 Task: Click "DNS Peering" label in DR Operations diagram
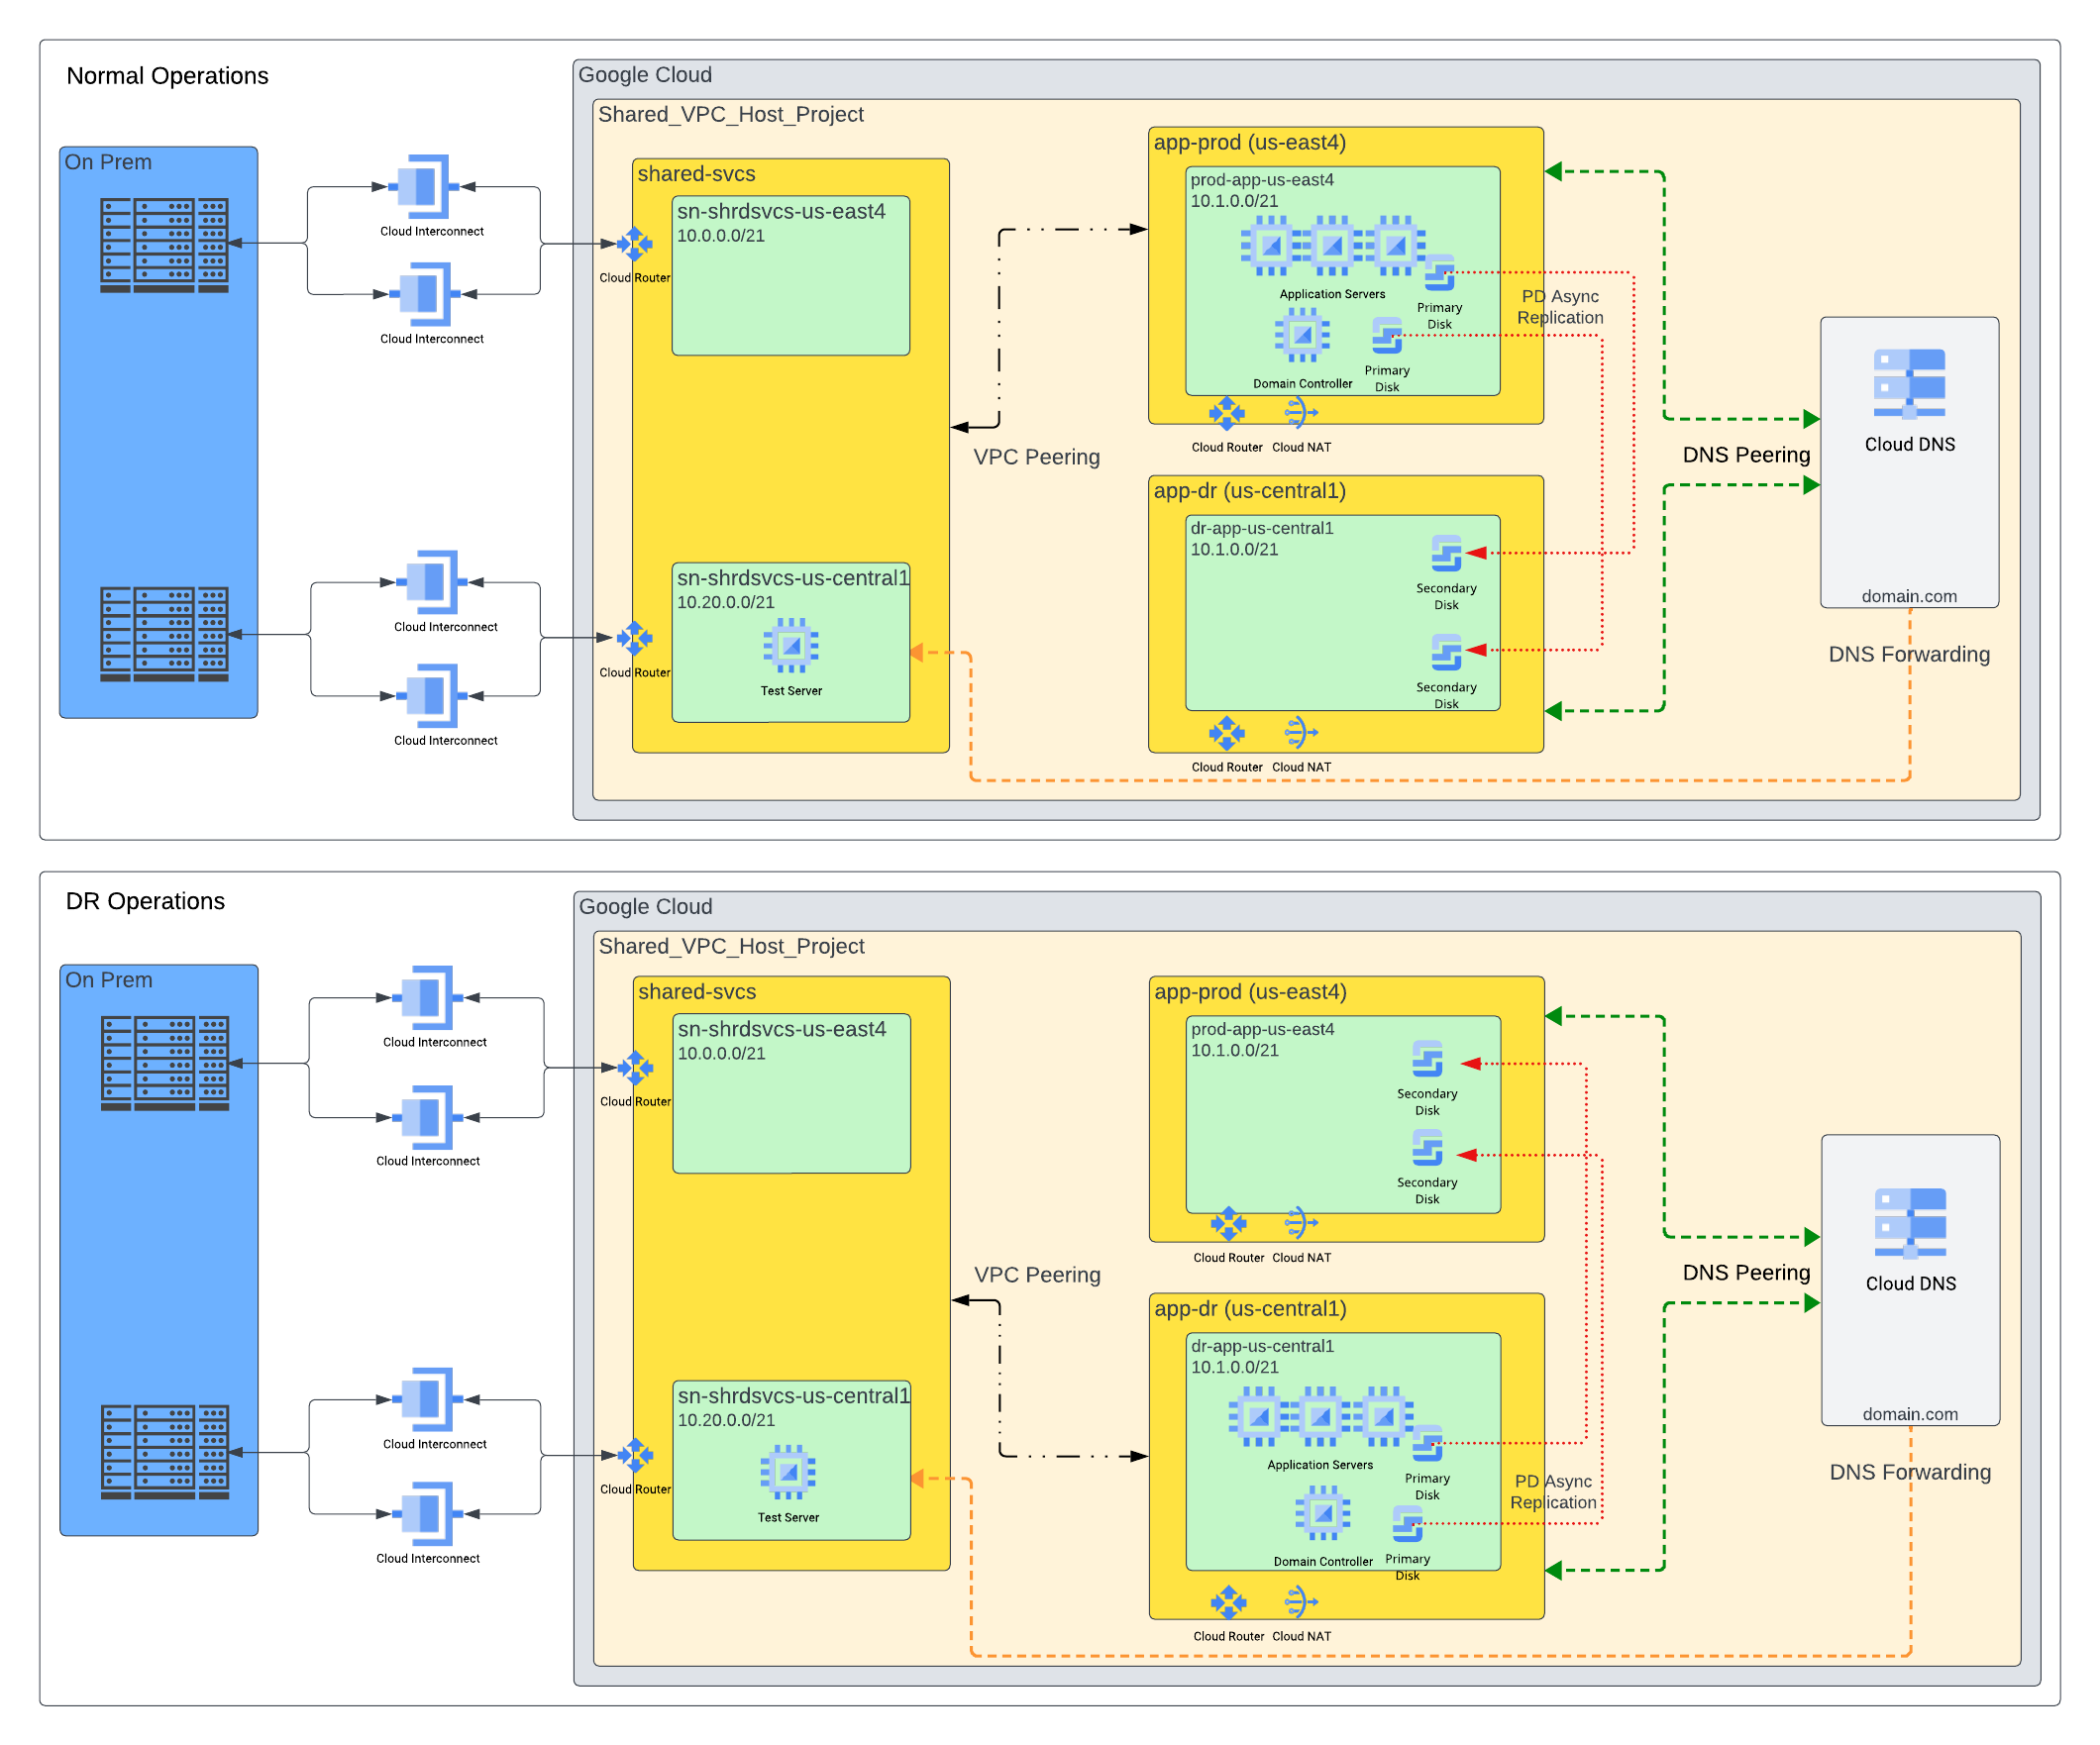pos(1746,1273)
